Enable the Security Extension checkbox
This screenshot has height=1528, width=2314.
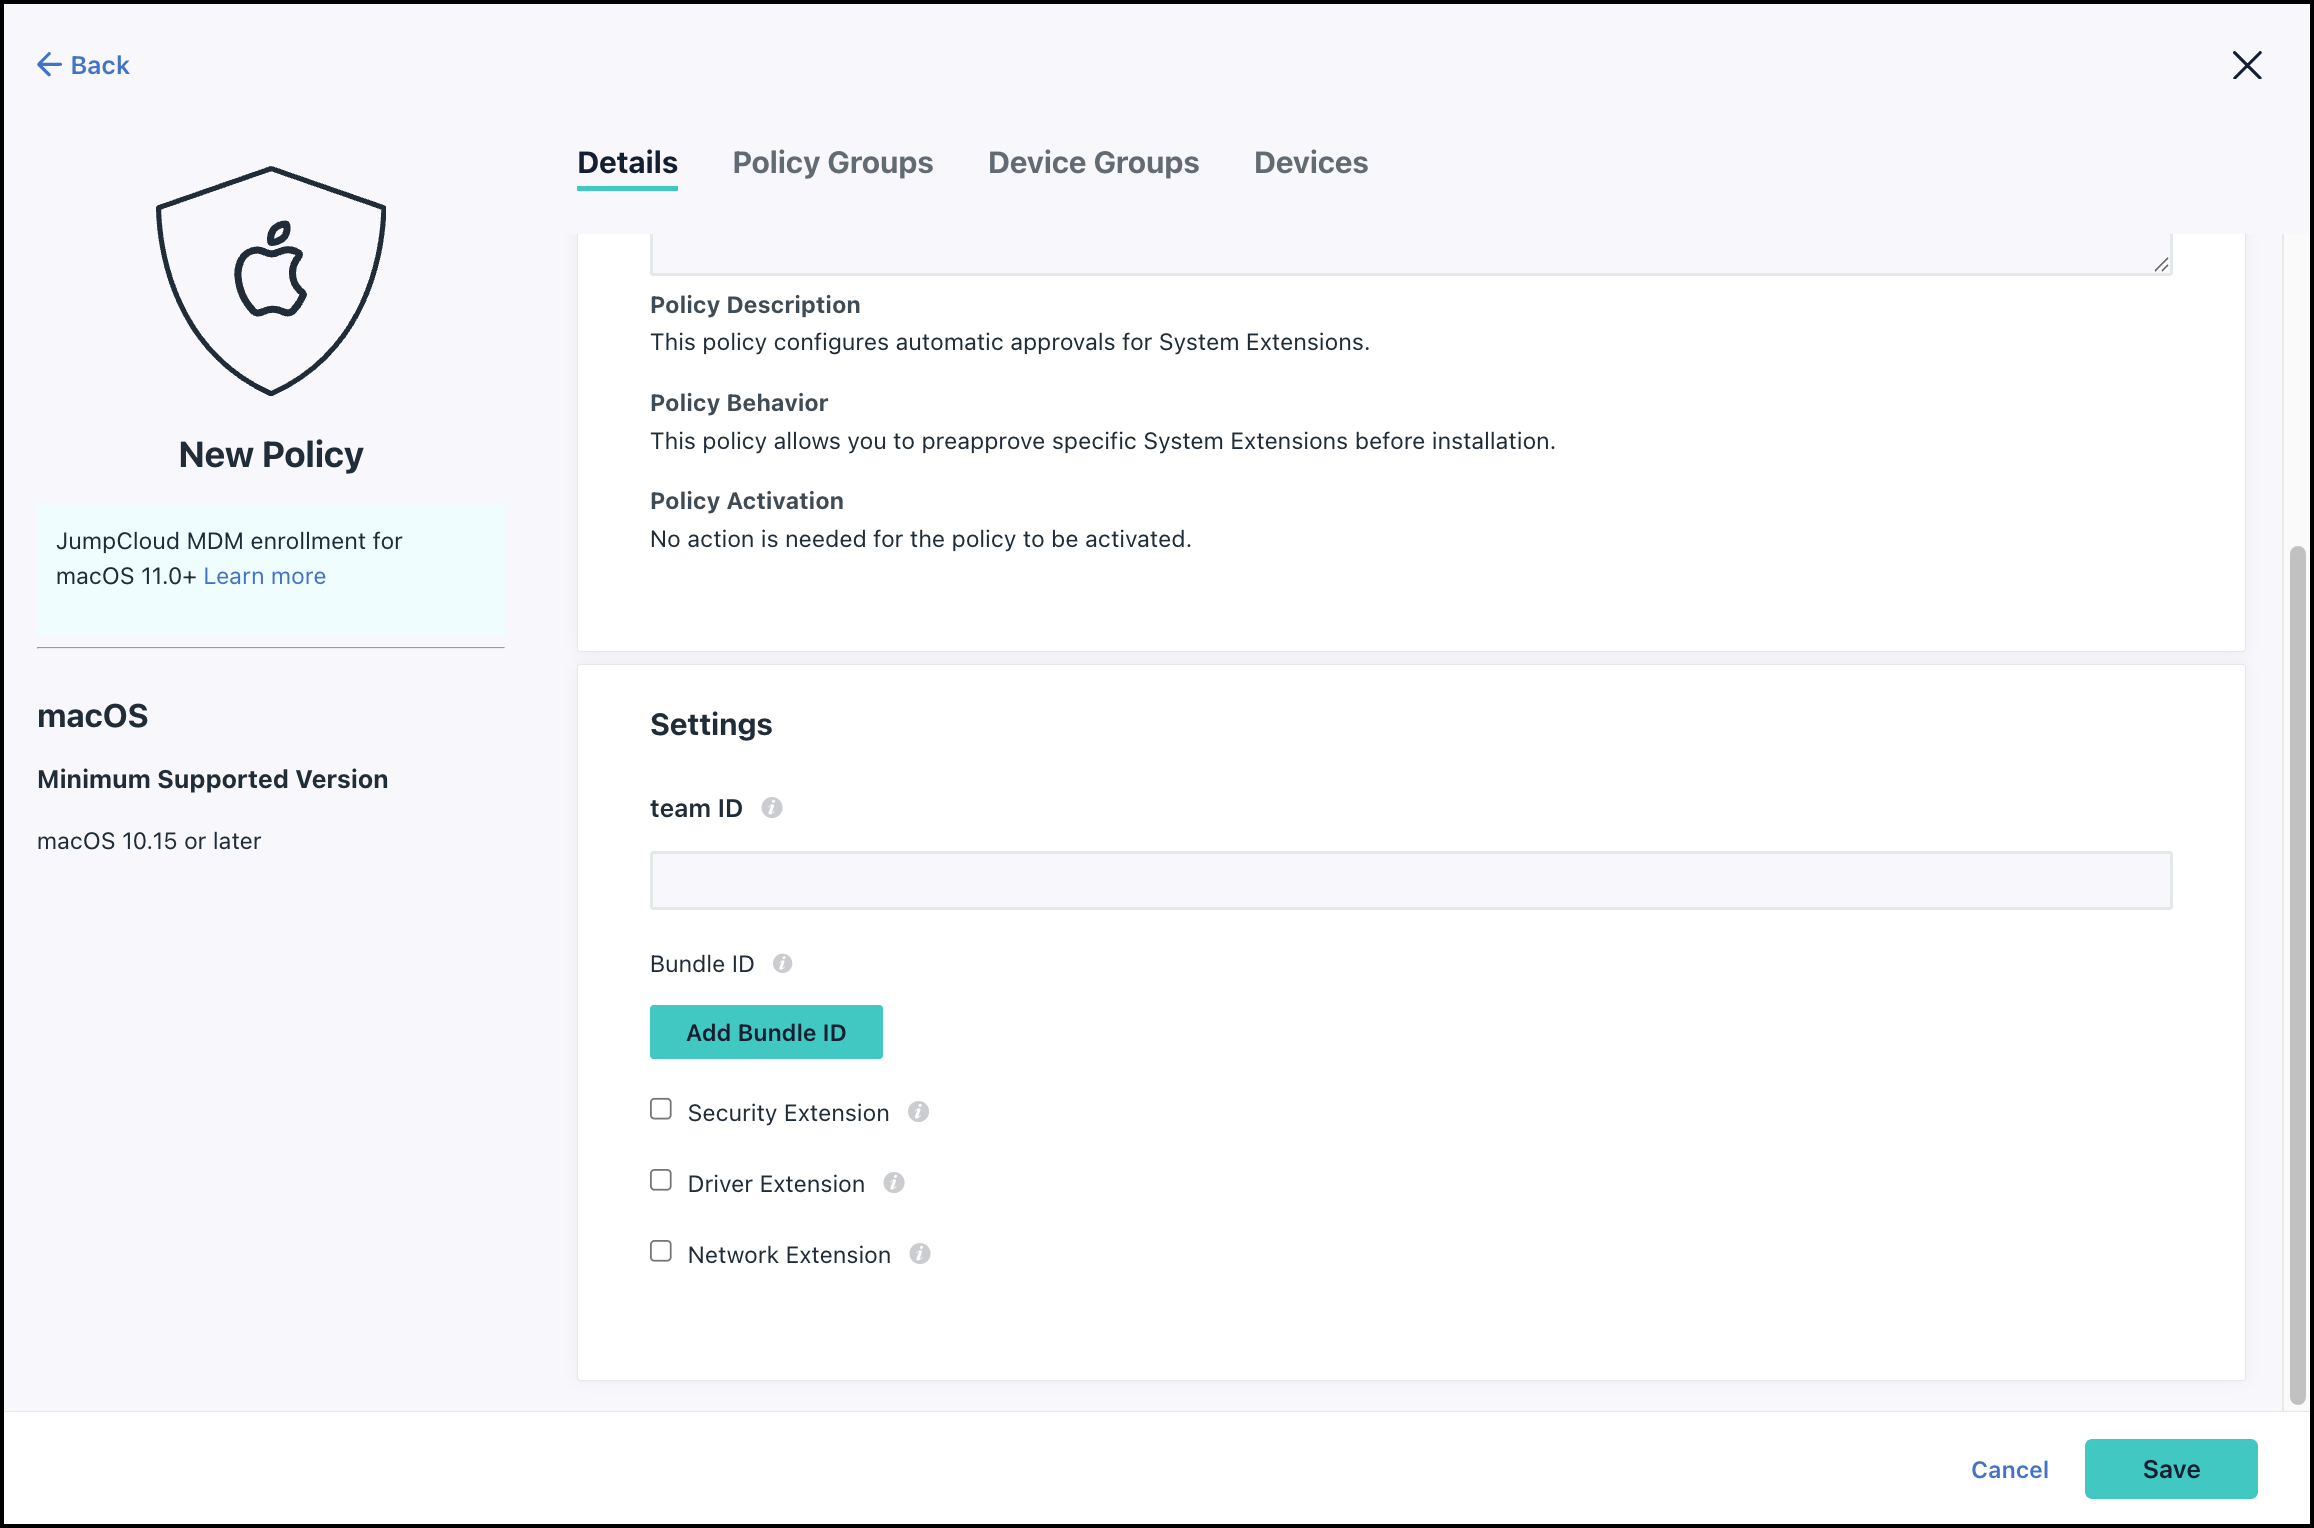[x=661, y=1110]
